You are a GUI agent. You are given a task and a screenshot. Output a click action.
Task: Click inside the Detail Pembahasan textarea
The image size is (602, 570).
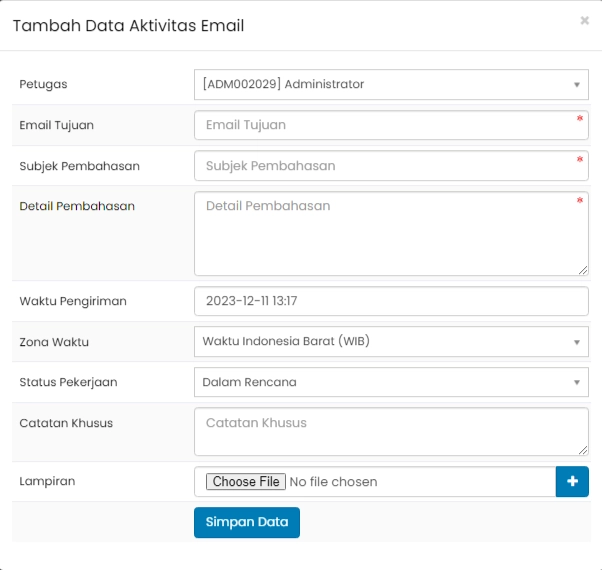click(391, 234)
